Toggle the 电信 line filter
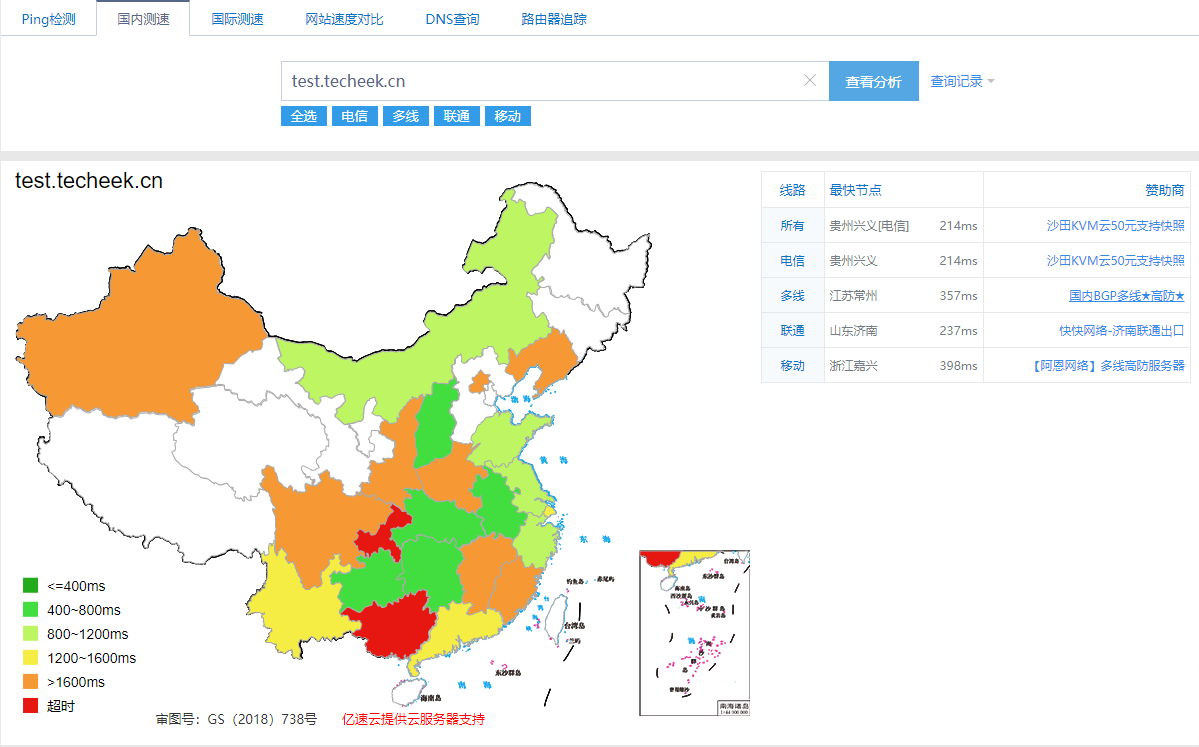 point(354,116)
